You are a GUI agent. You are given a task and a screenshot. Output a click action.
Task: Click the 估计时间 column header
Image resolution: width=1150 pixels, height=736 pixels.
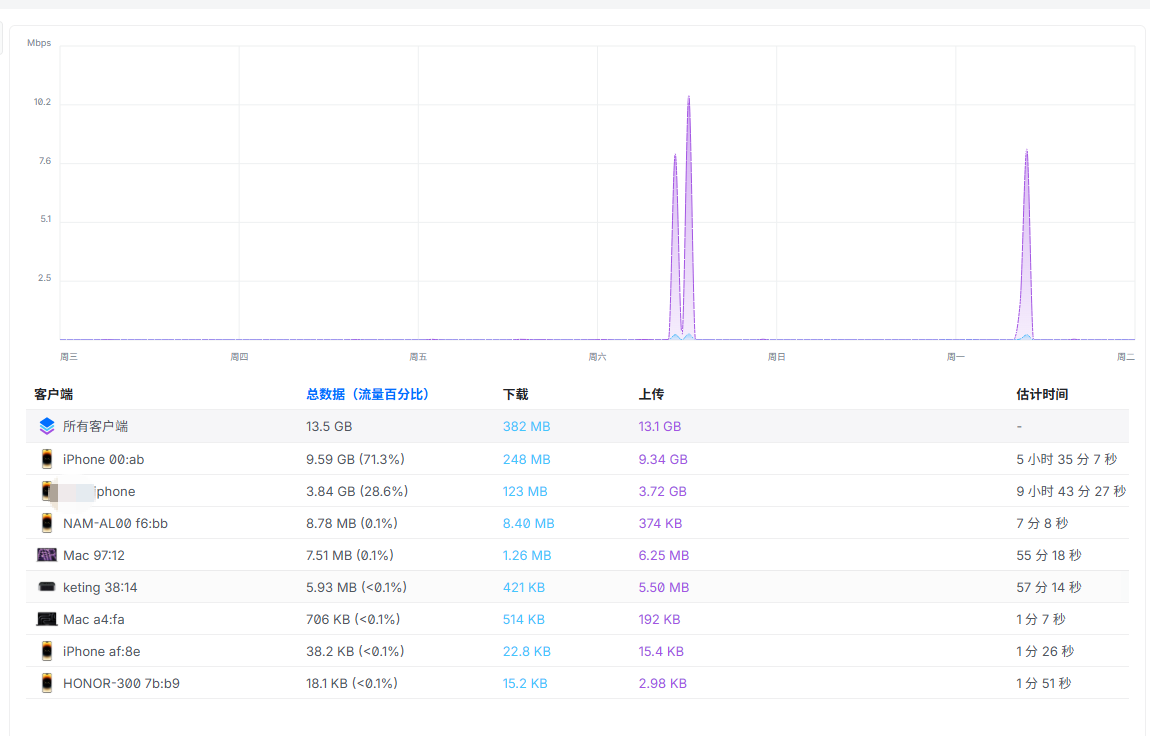click(x=1042, y=394)
